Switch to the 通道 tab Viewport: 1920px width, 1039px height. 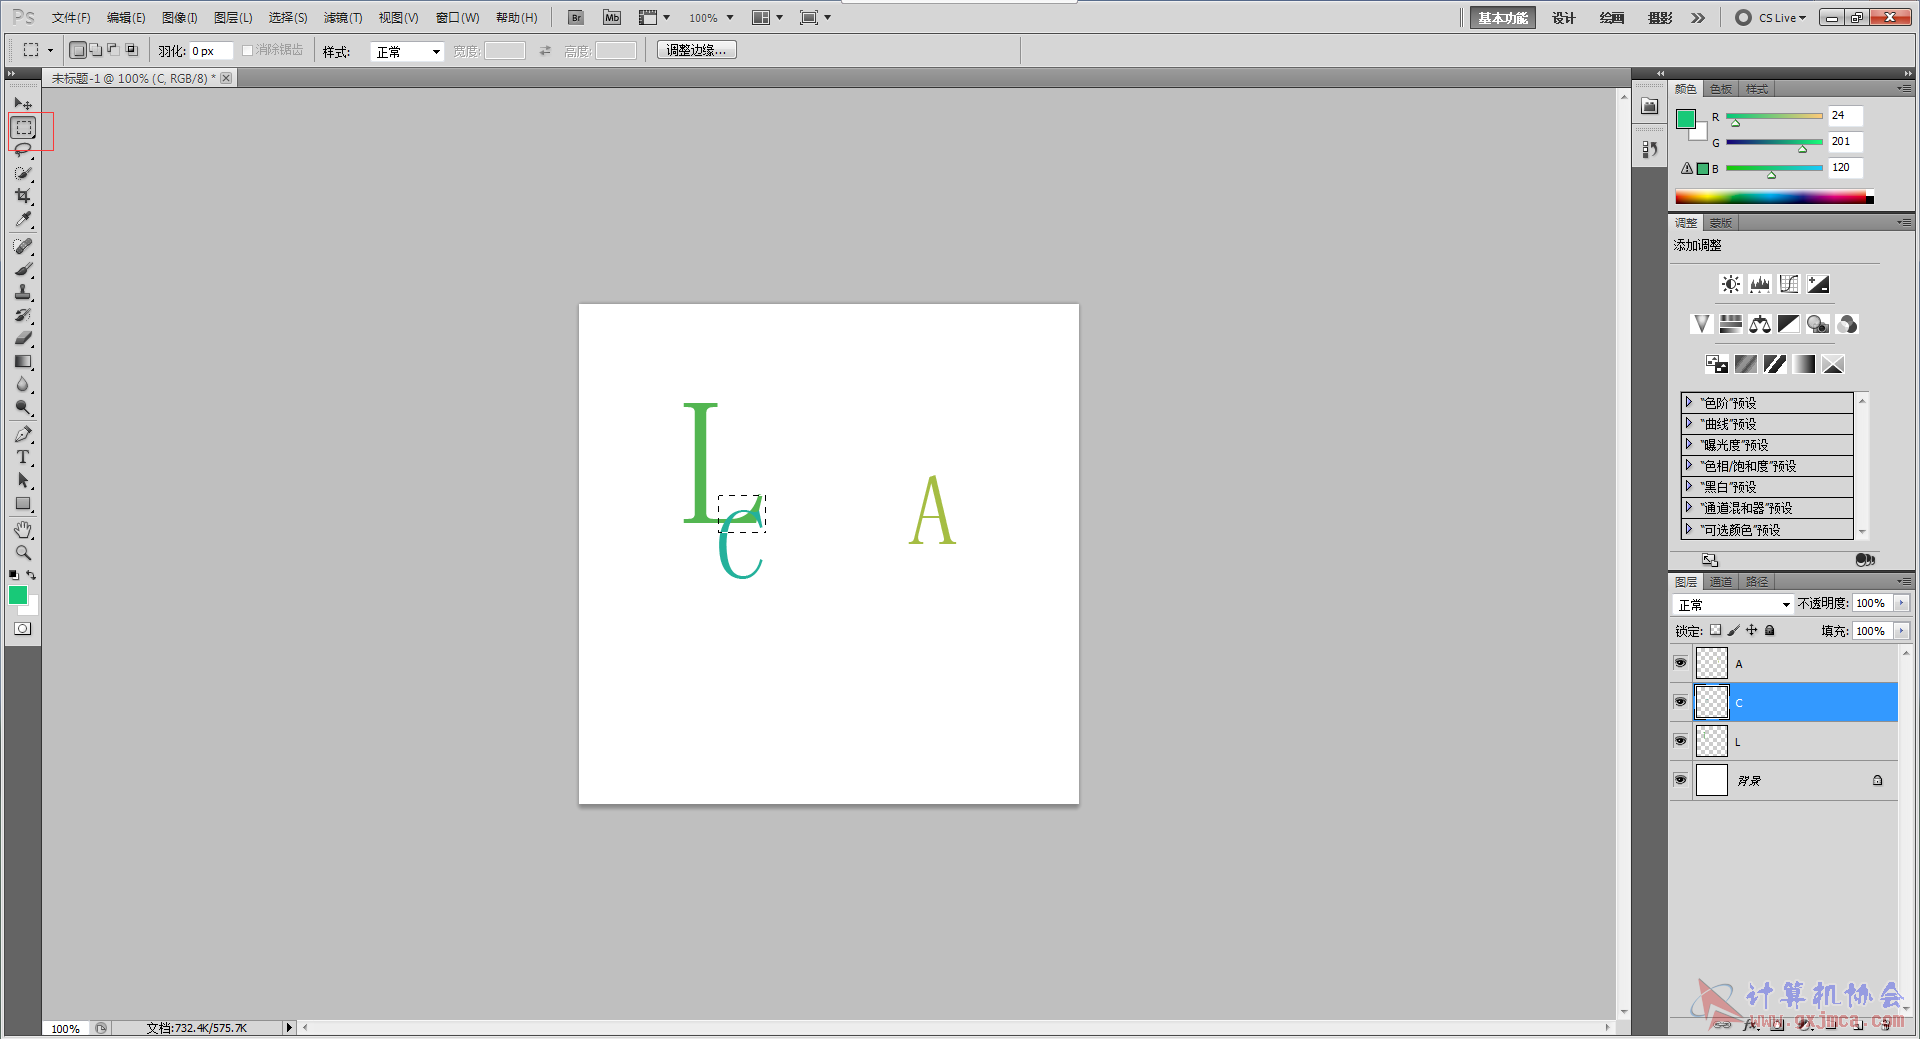1721,581
